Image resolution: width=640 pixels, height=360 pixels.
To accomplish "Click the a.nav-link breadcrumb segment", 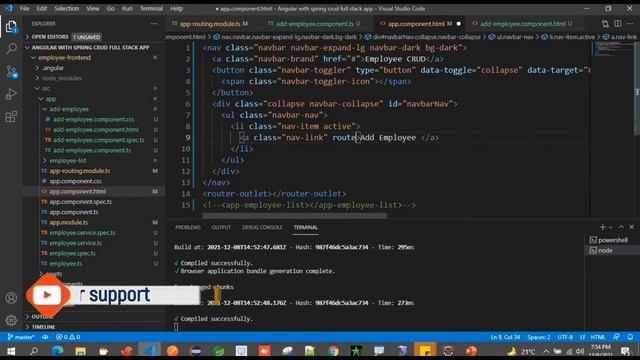I will pyautogui.click(x=620, y=37).
